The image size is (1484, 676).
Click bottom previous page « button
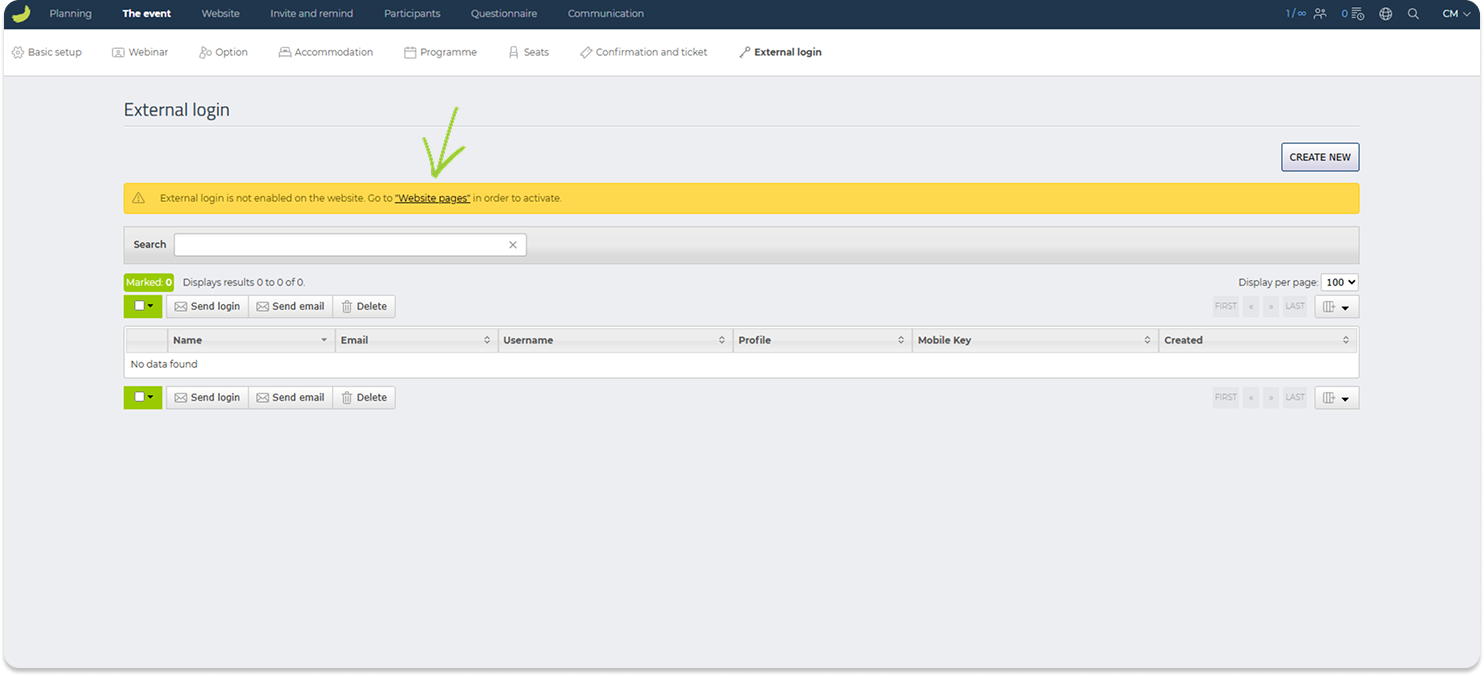point(1251,398)
